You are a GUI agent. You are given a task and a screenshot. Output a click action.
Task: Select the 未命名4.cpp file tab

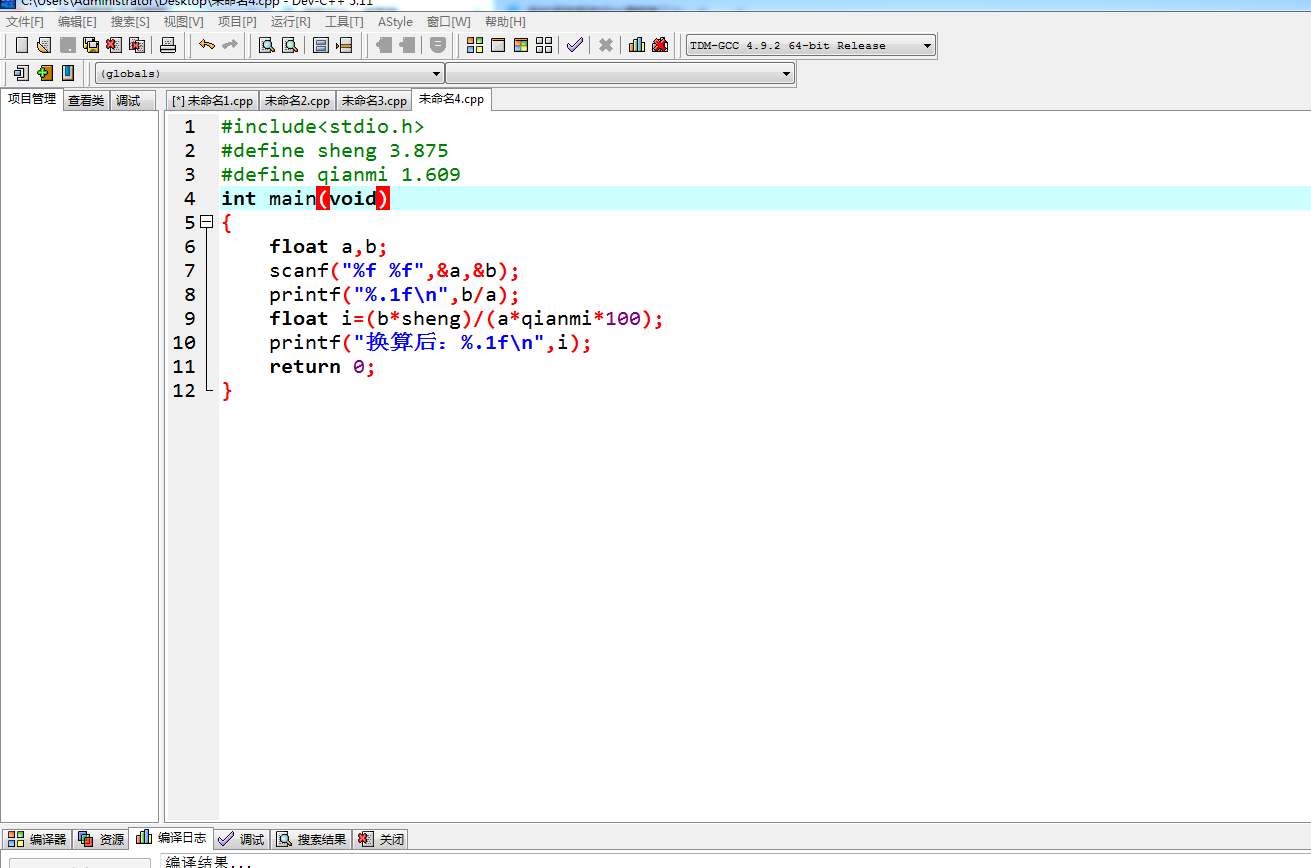(x=451, y=99)
